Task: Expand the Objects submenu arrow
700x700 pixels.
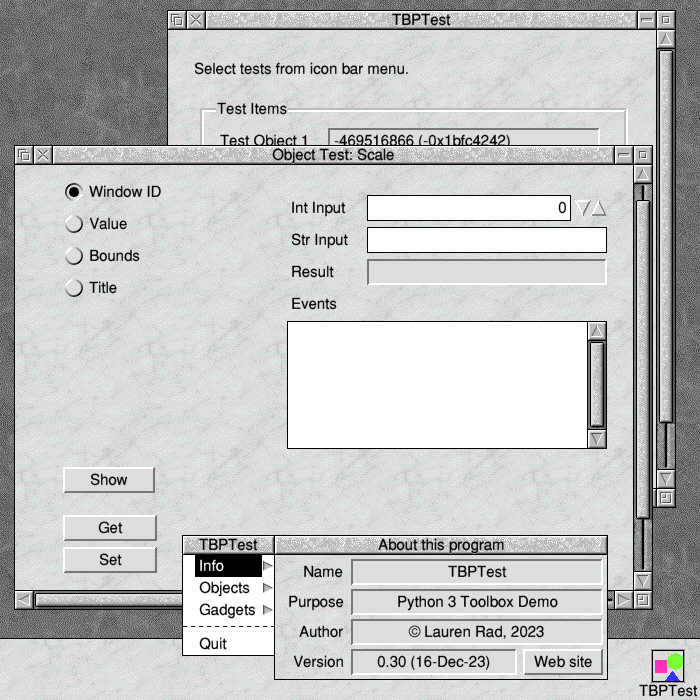Action: coord(267,588)
